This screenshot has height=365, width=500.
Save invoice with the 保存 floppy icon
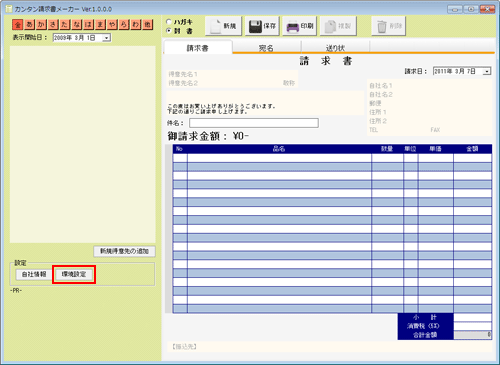pos(262,26)
